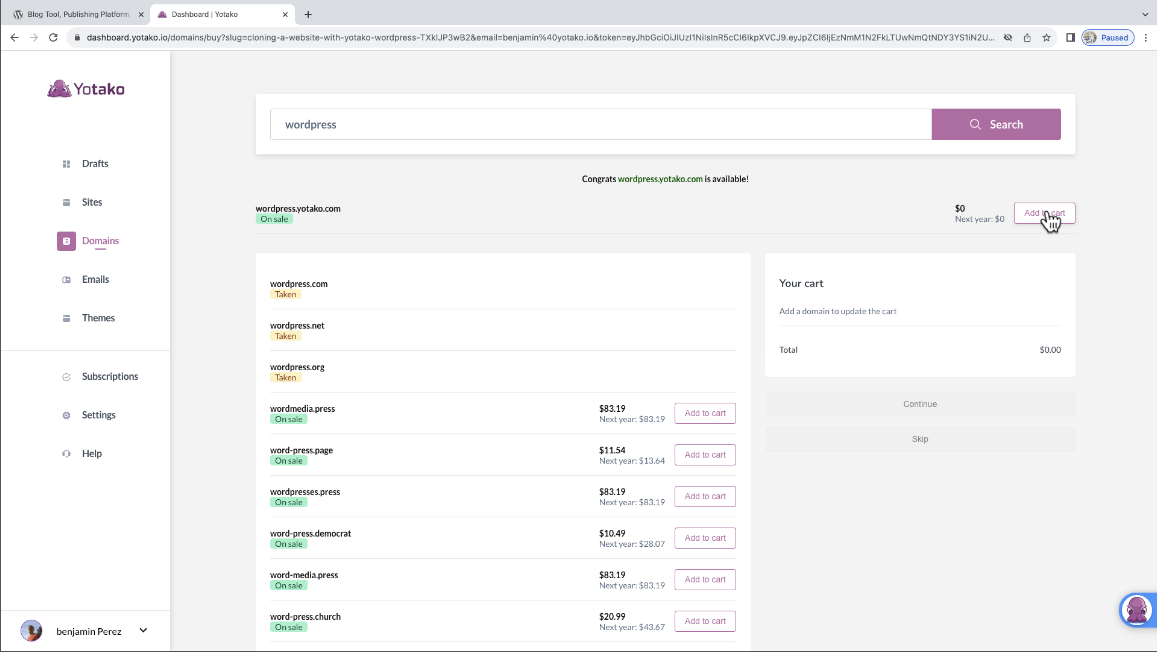
Task: Click the wordpress.yotako.com link in congrats message
Action: [x=660, y=179]
